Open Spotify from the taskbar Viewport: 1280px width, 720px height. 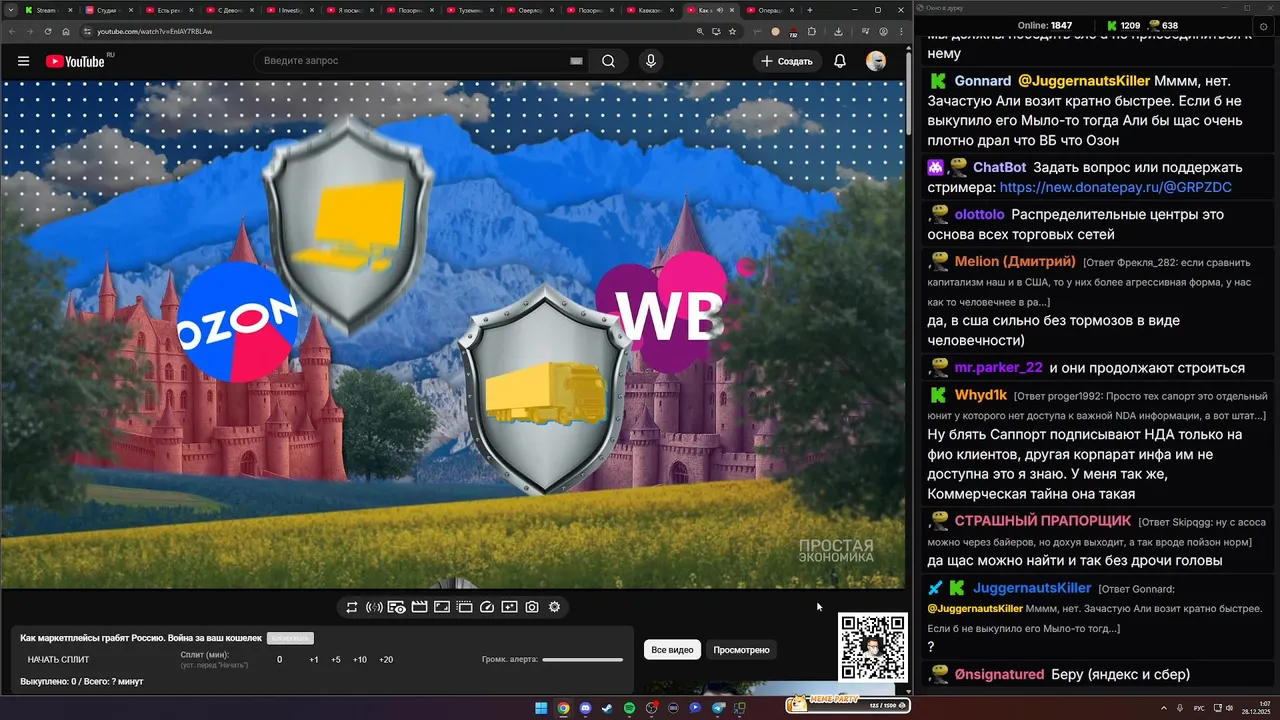(629, 708)
